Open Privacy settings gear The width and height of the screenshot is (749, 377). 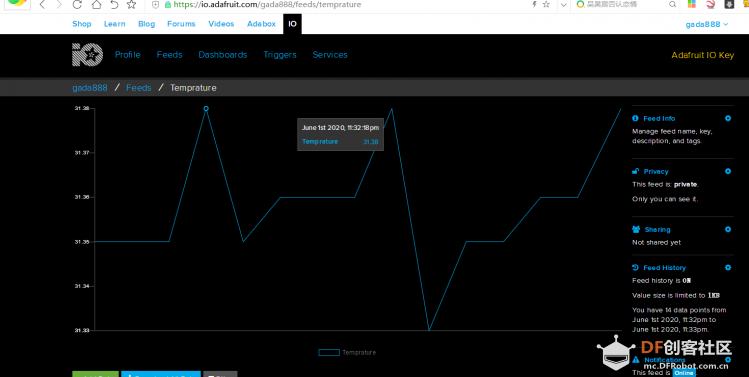click(728, 171)
